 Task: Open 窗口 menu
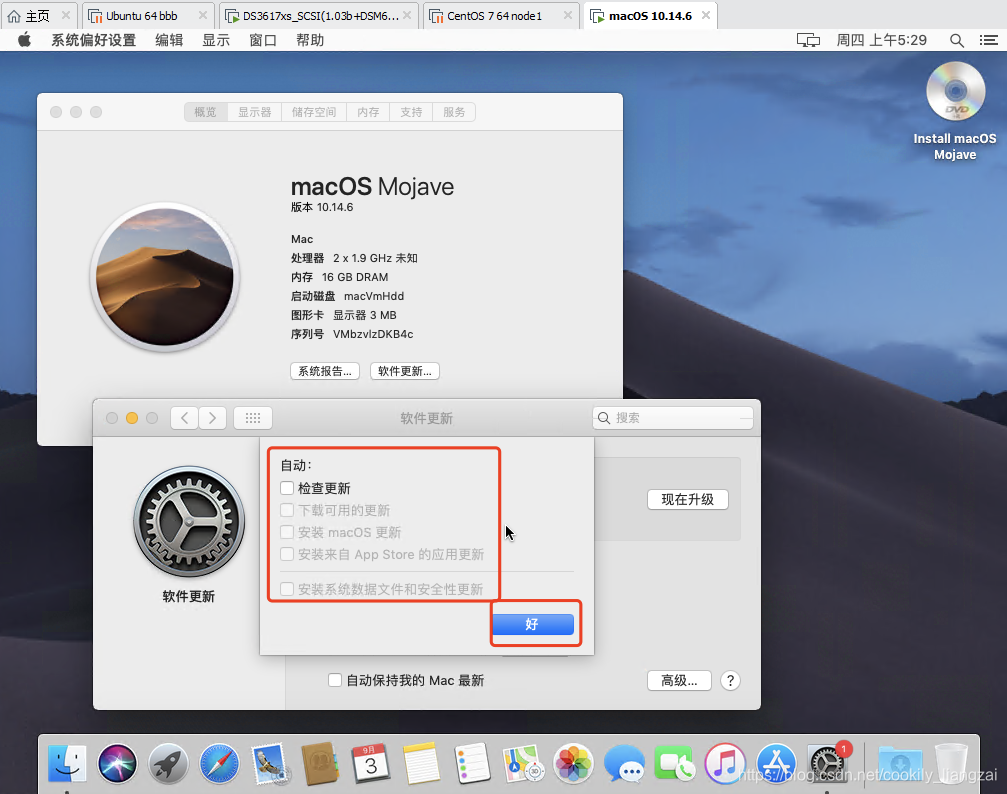click(x=263, y=40)
